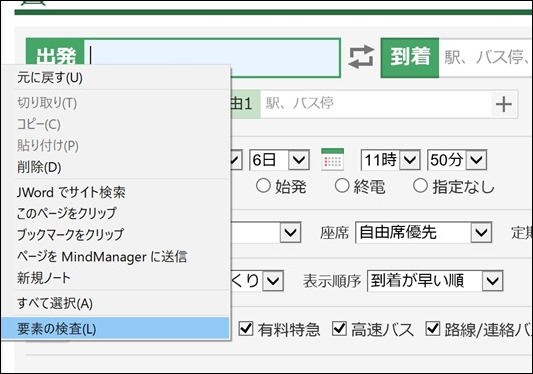Open the 表示順序 到着が早い順 dropdown
The width and height of the screenshot is (533, 374).
coord(435,281)
